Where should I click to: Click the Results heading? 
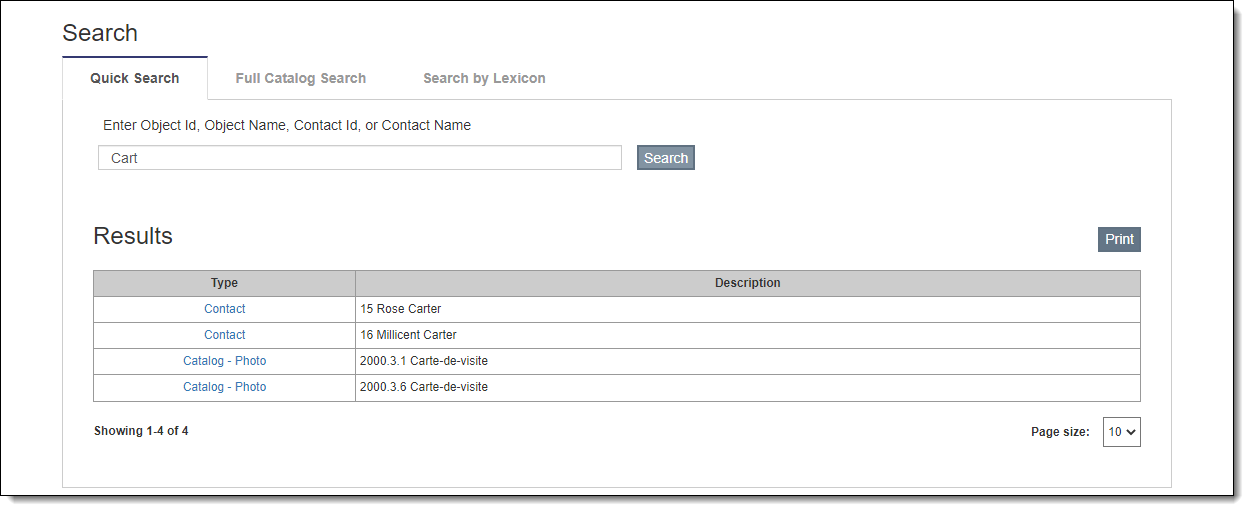[x=133, y=236]
